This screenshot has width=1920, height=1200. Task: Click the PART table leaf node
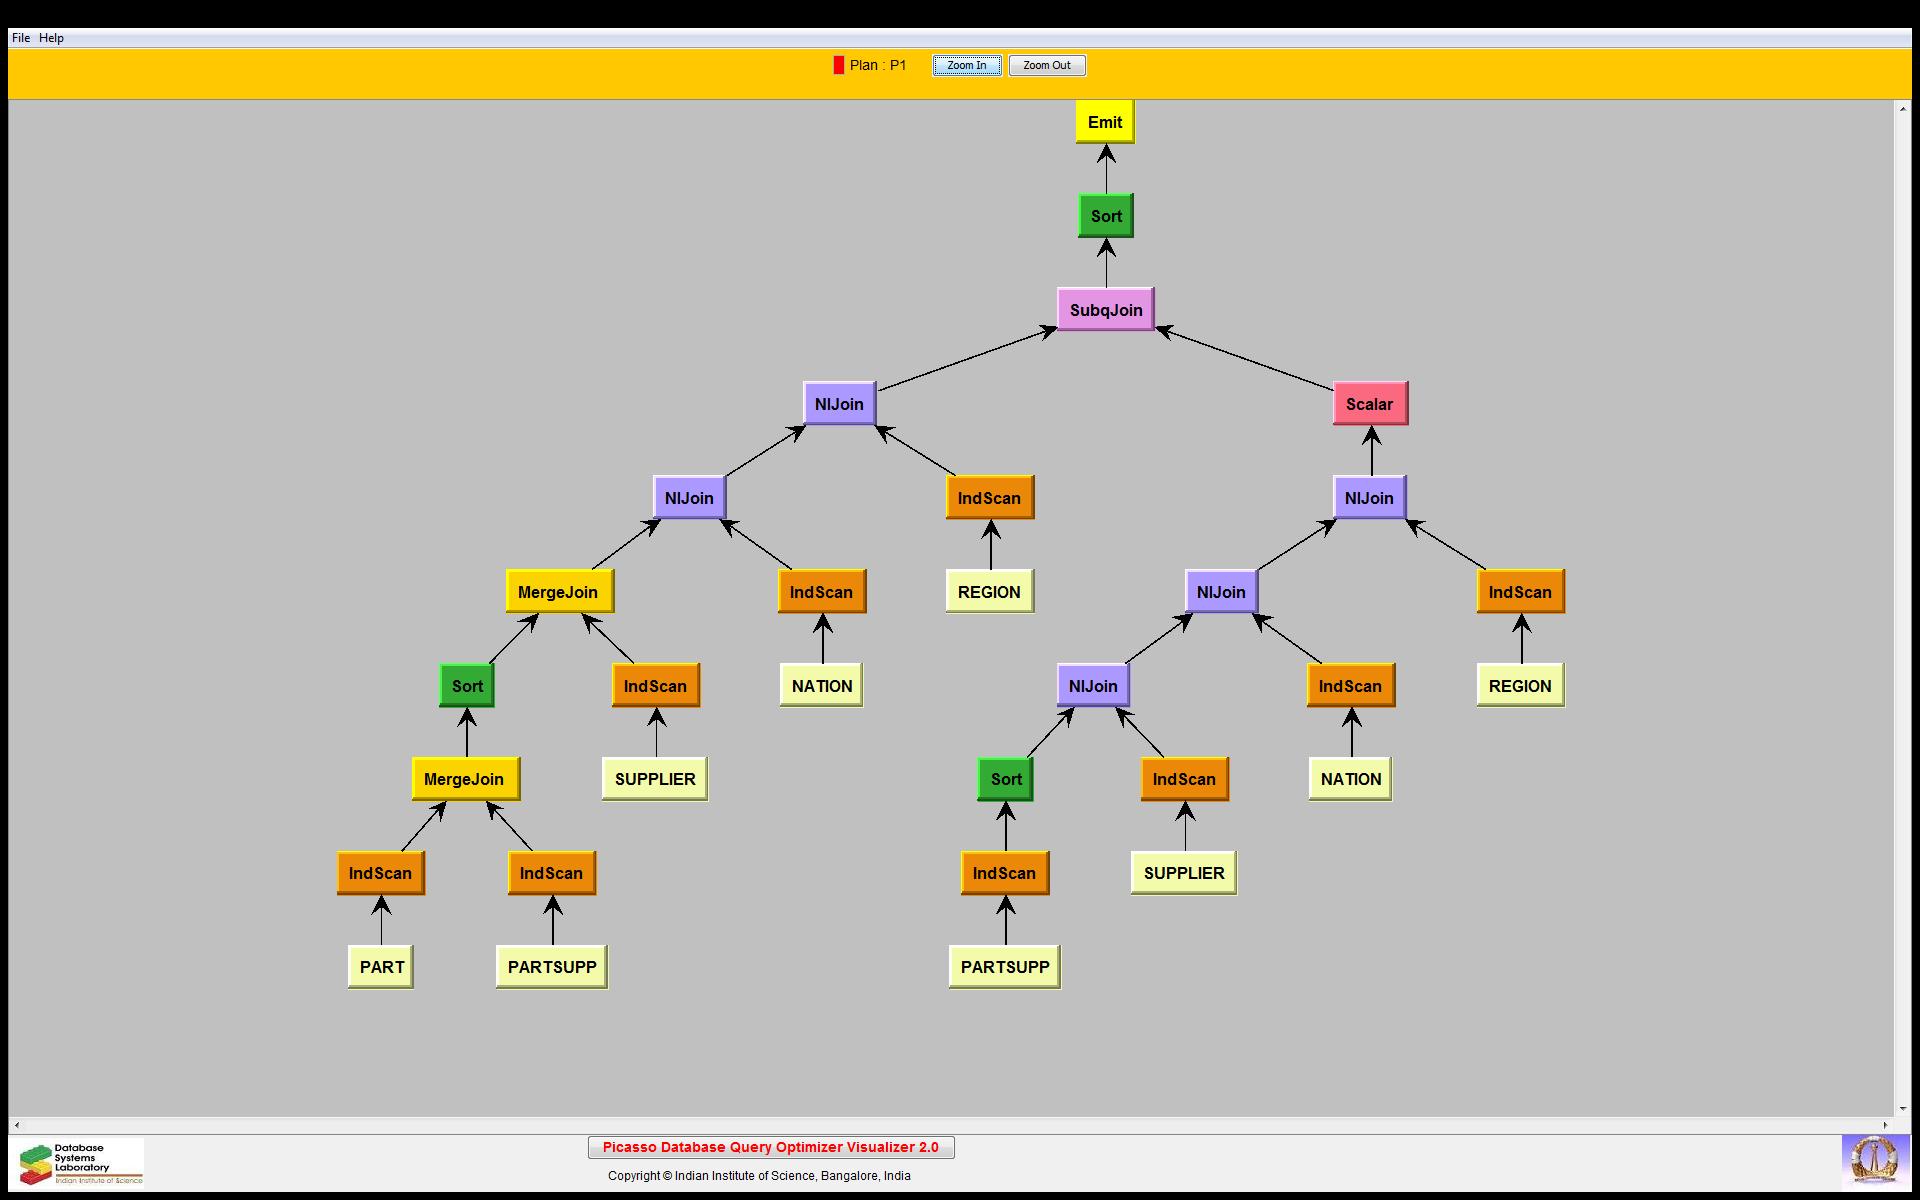[x=381, y=967]
